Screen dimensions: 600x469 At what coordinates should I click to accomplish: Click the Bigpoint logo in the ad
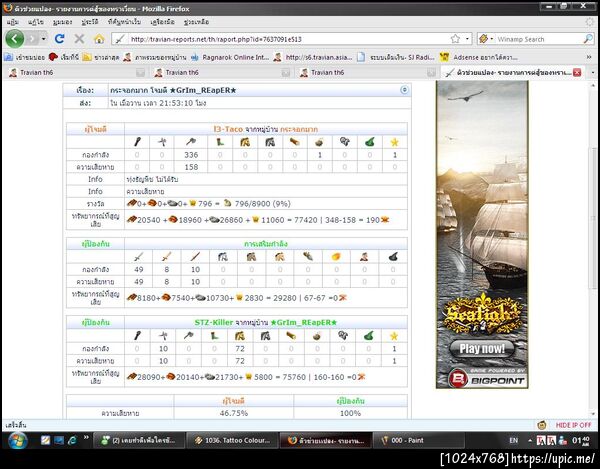[486, 379]
